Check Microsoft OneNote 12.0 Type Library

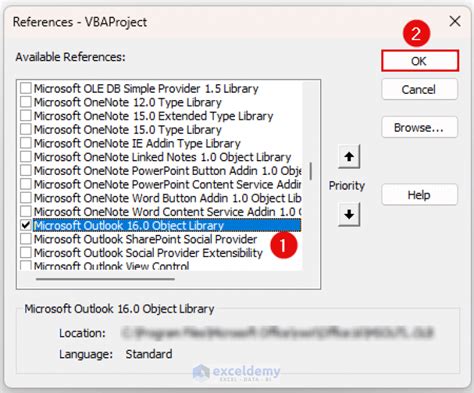coord(26,102)
